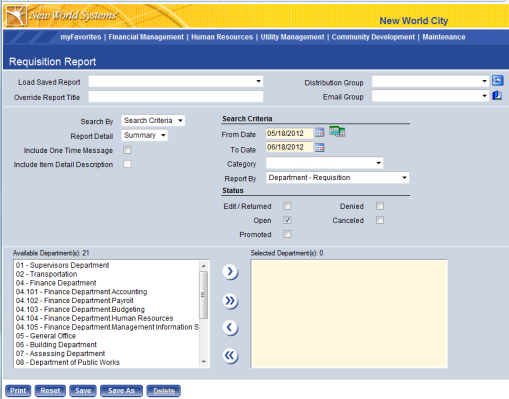The height and width of the screenshot is (399, 509).
Task: Click the Save button
Action: pyautogui.click(x=83, y=391)
